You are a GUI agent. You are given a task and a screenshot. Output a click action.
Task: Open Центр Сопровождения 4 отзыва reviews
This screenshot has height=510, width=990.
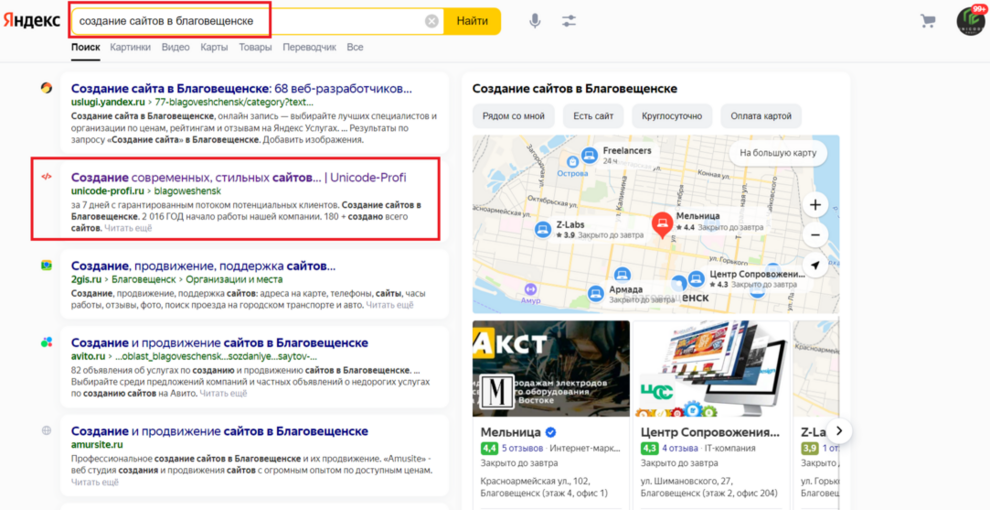point(680,449)
